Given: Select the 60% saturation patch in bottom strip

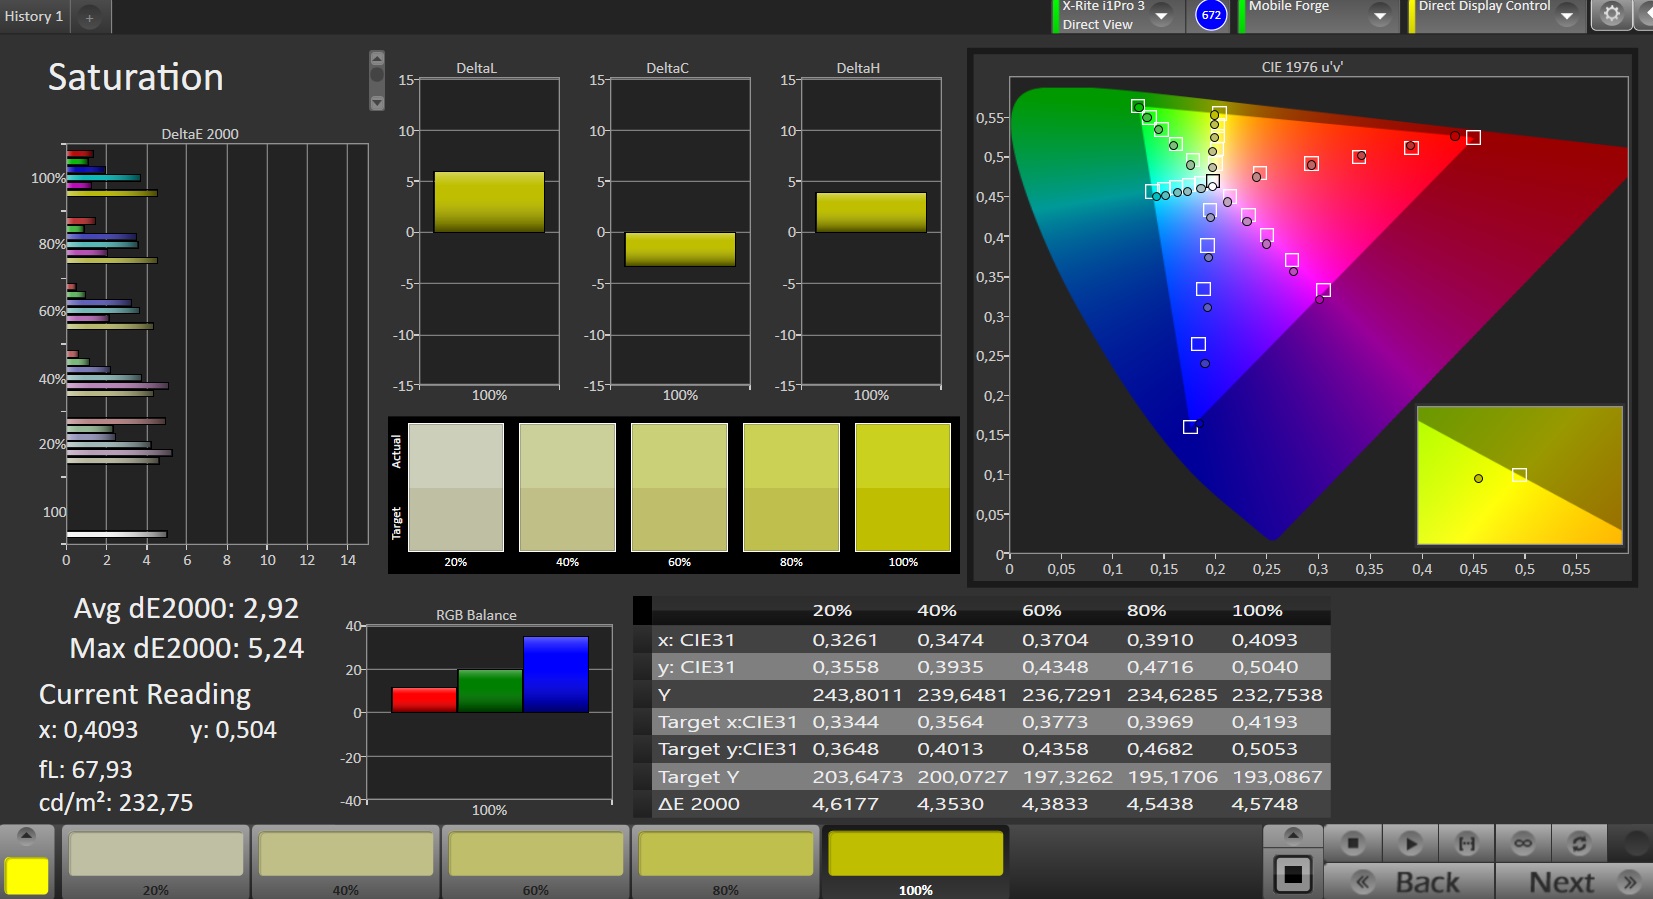Looking at the screenshot, I should (536, 862).
